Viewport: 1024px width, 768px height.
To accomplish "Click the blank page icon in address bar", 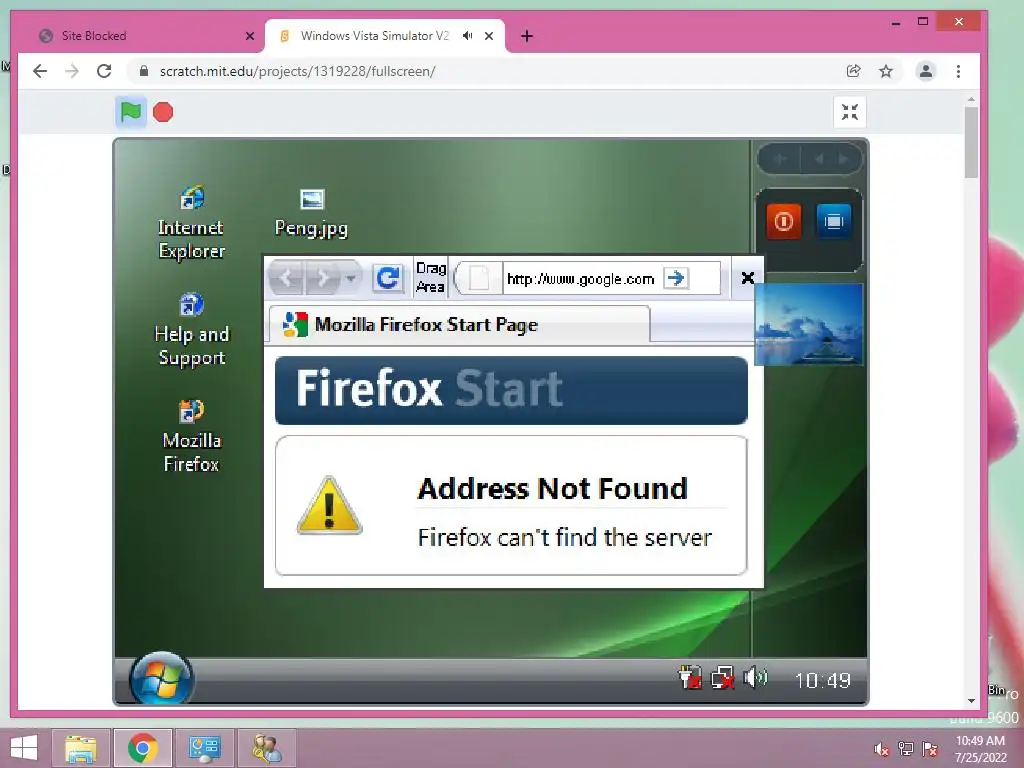I will (x=479, y=278).
